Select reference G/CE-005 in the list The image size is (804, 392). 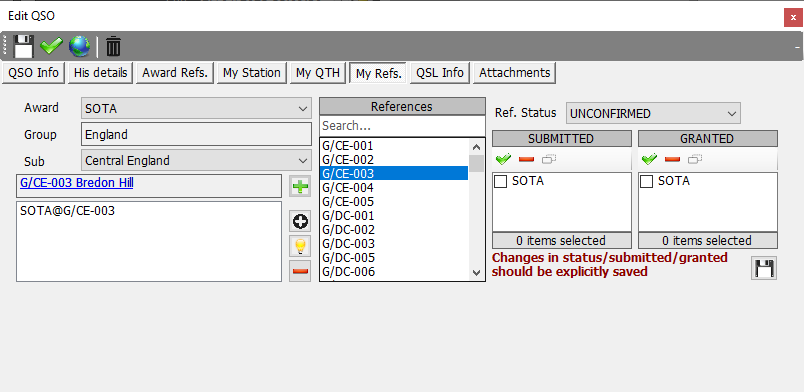coord(394,202)
